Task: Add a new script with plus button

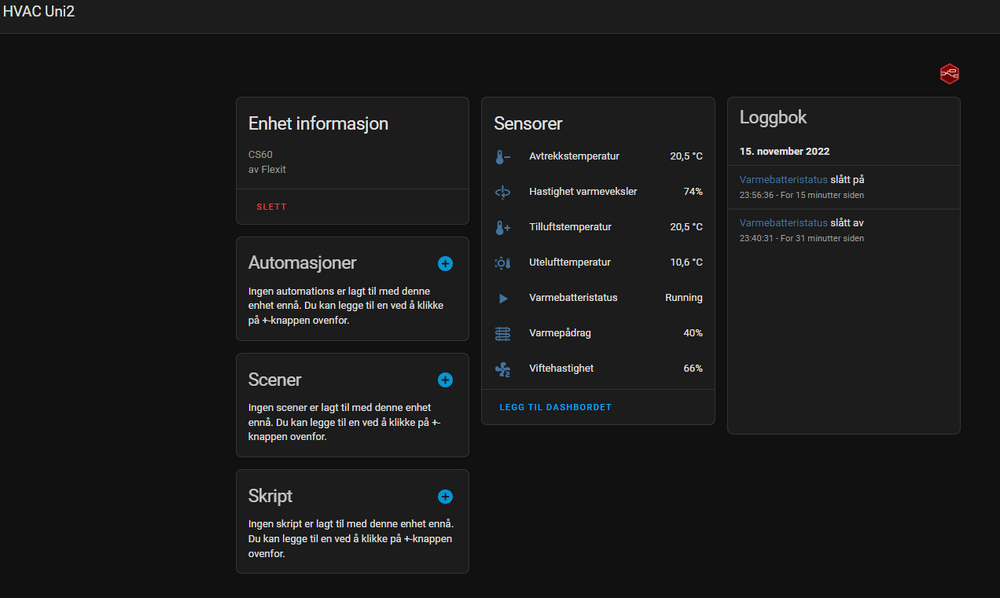Action: [445, 496]
